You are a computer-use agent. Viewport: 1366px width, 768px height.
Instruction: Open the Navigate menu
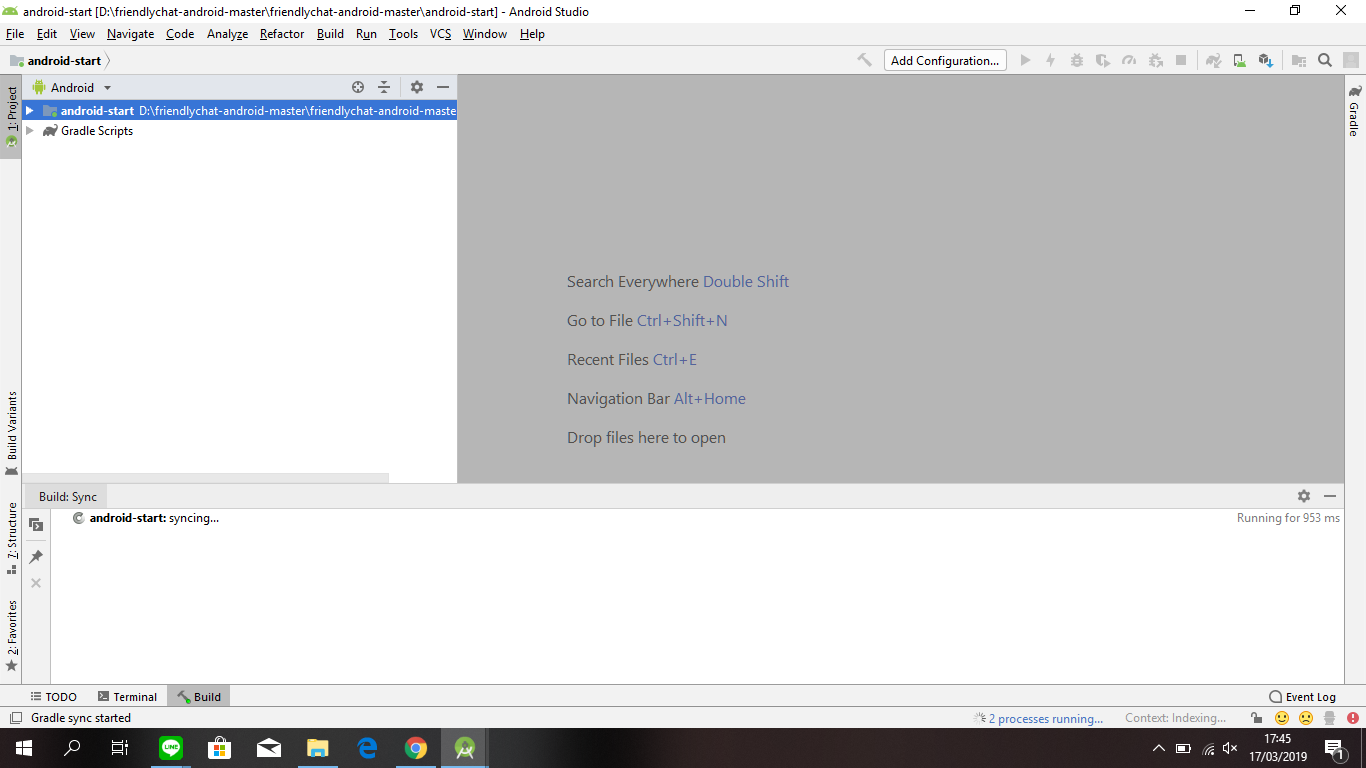131,34
